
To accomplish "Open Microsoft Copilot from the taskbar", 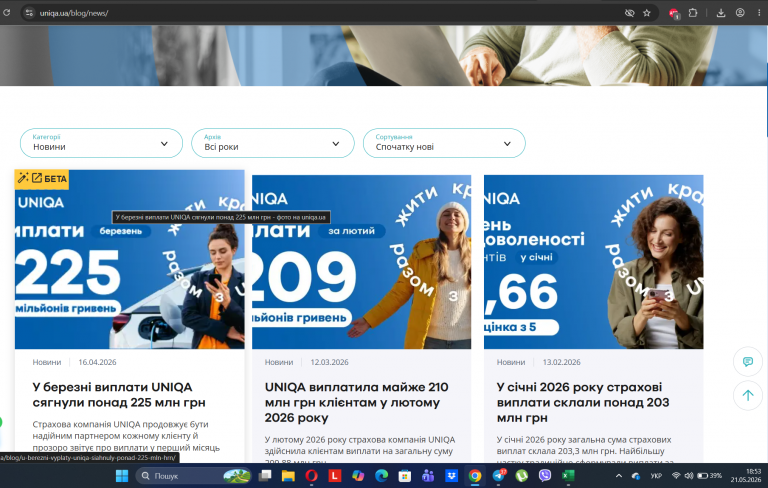I will 358,476.
